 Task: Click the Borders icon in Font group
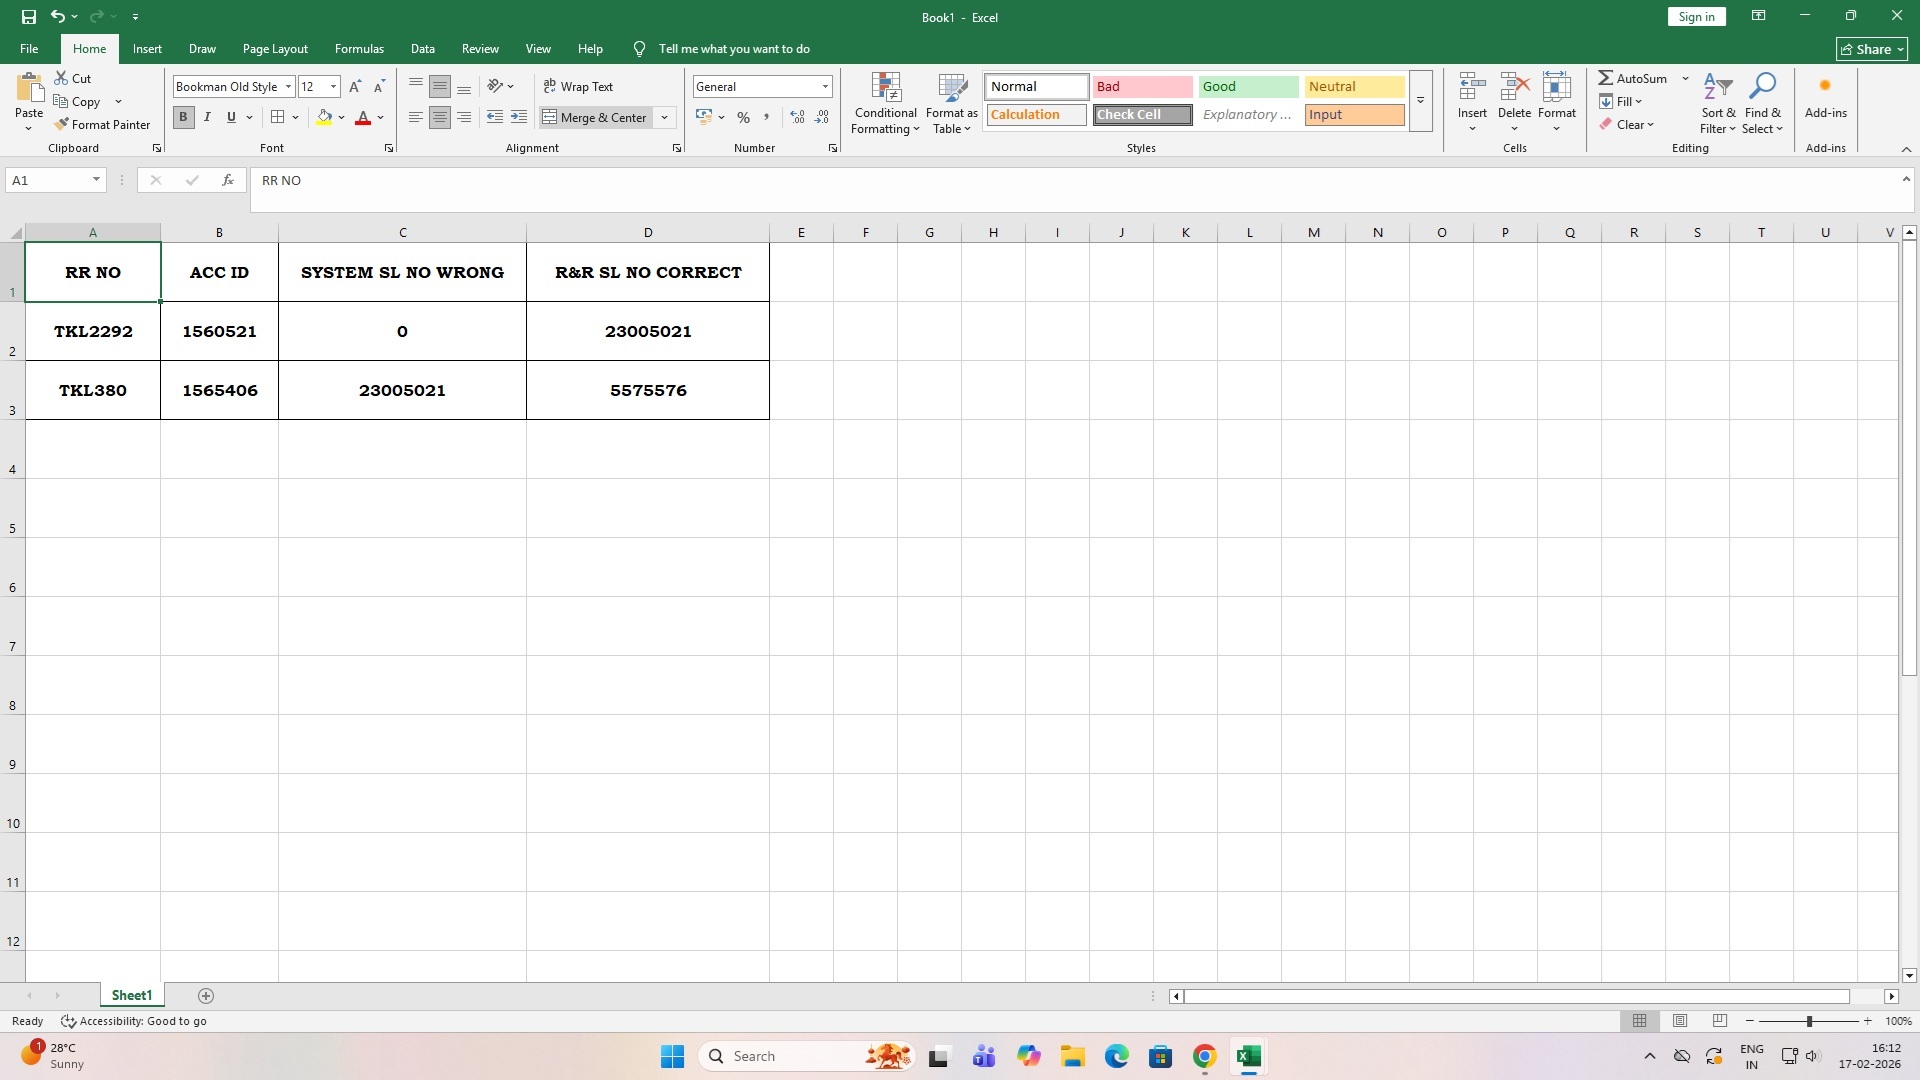tap(278, 117)
